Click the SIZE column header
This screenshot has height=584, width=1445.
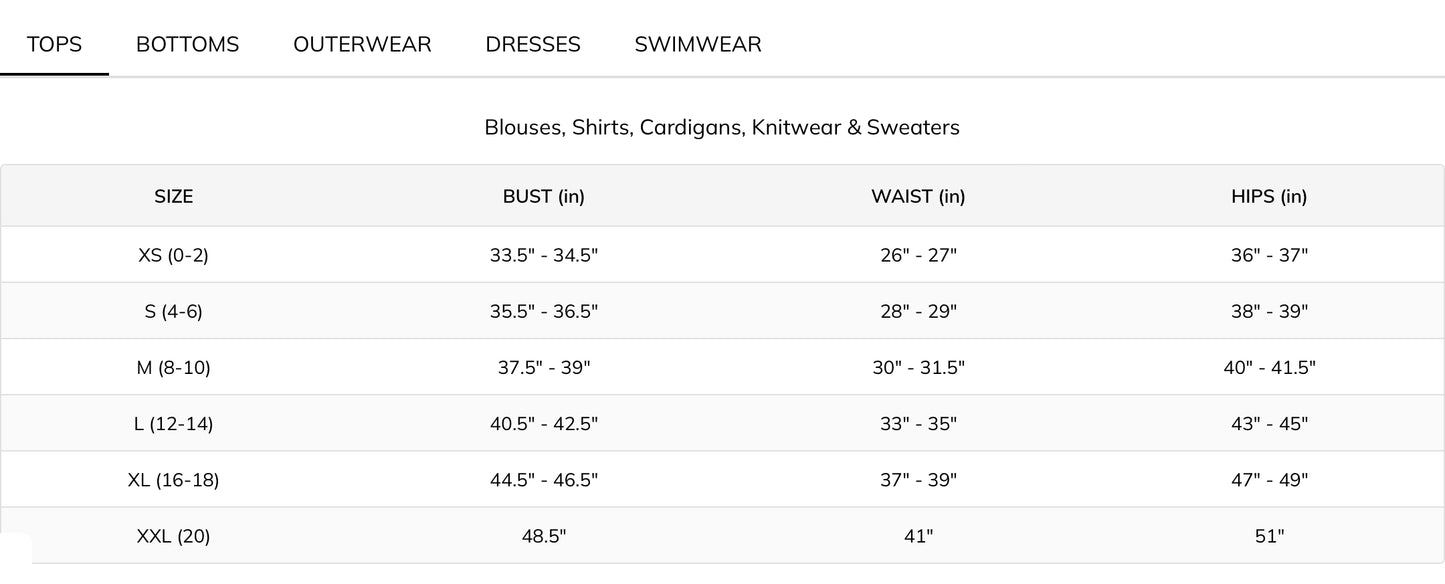[174, 196]
